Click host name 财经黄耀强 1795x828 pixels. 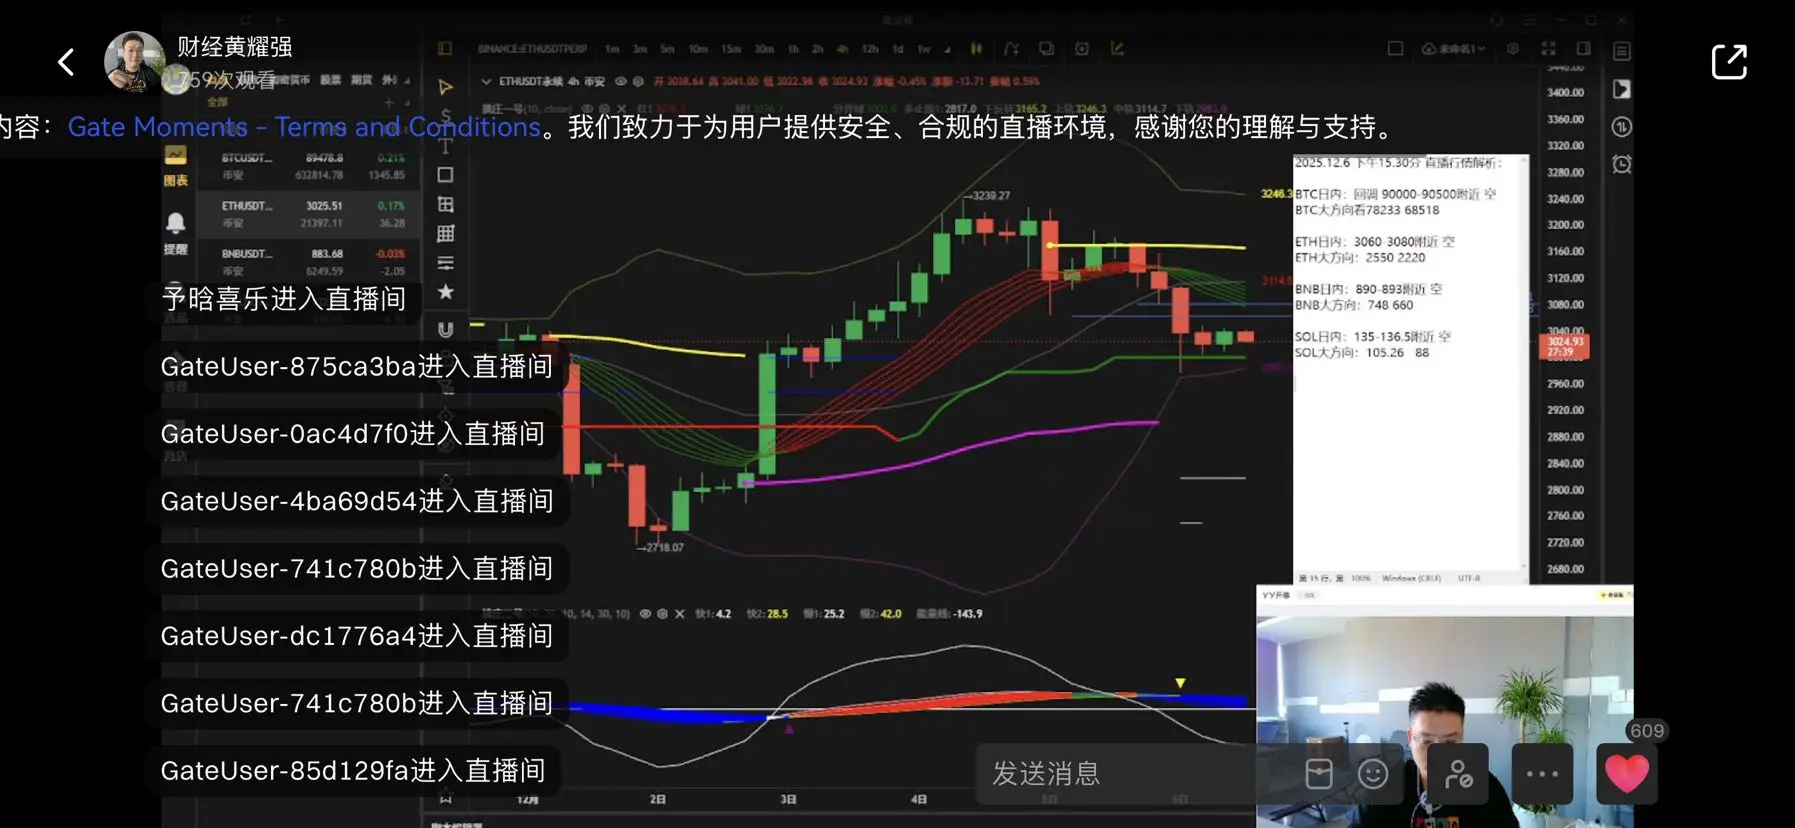pos(235,47)
